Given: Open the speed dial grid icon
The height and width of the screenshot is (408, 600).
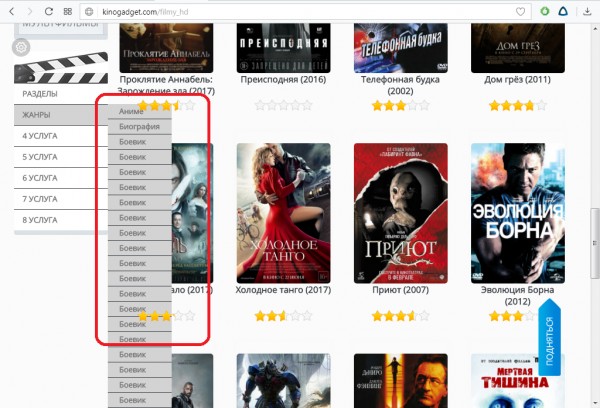Looking at the screenshot, I should [x=68, y=11].
